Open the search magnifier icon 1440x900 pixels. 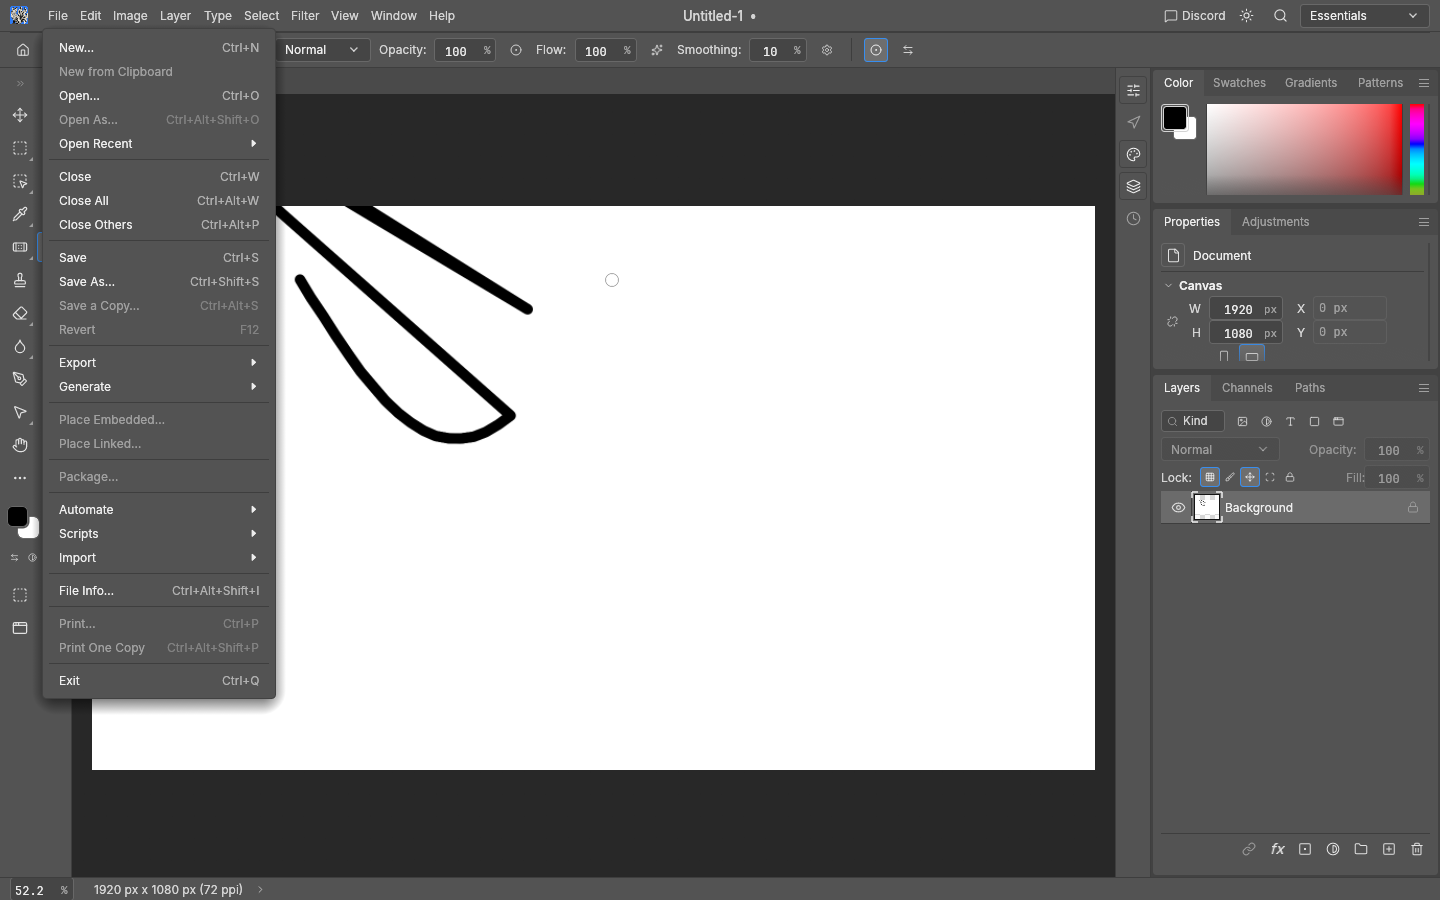pos(1280,16)
